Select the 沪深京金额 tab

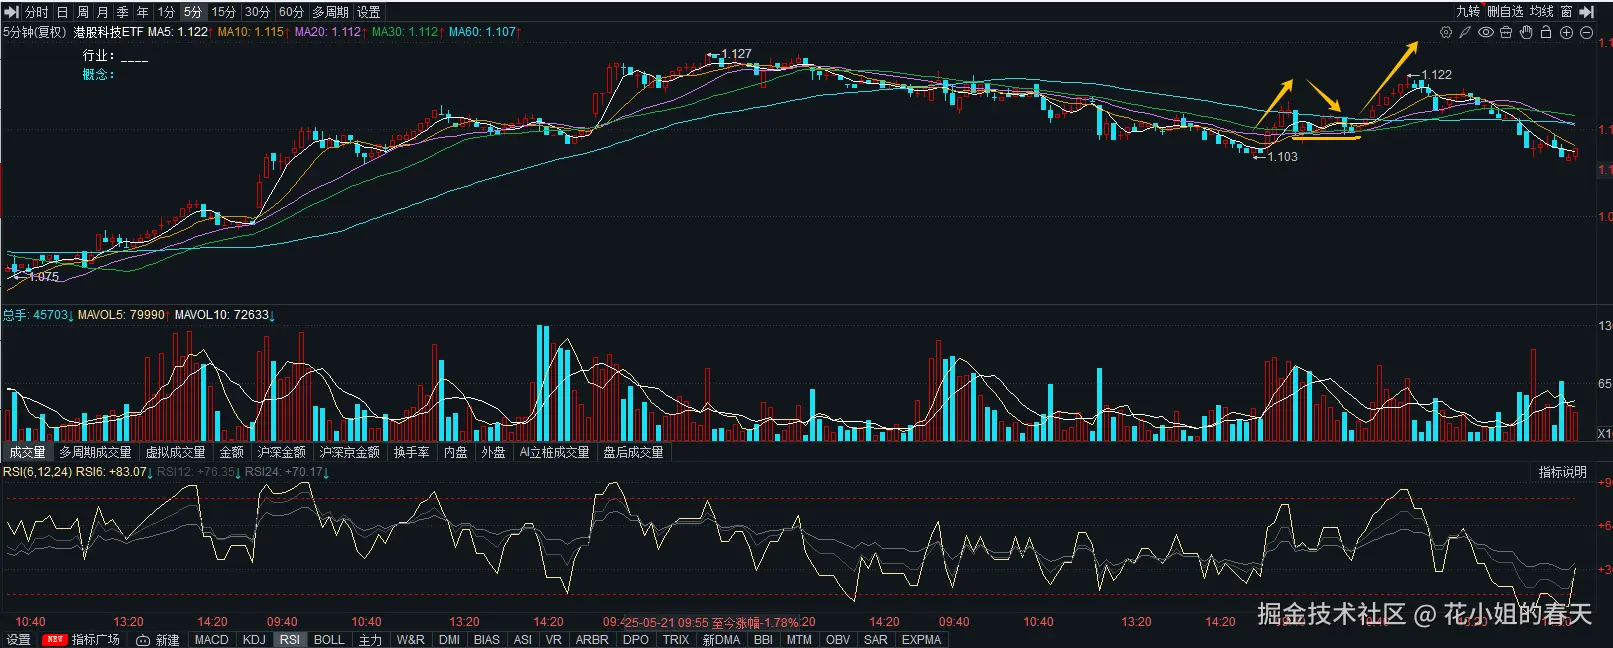coord(350,453)
